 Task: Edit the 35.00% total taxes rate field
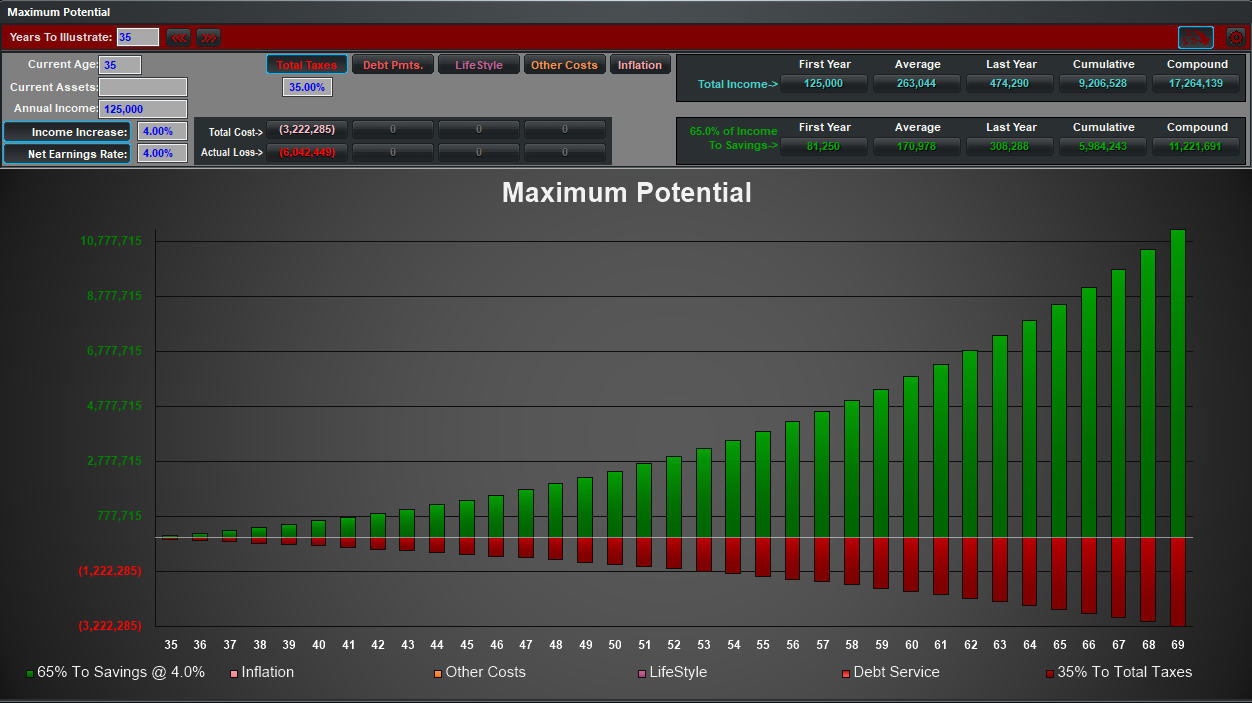(307, 87)
